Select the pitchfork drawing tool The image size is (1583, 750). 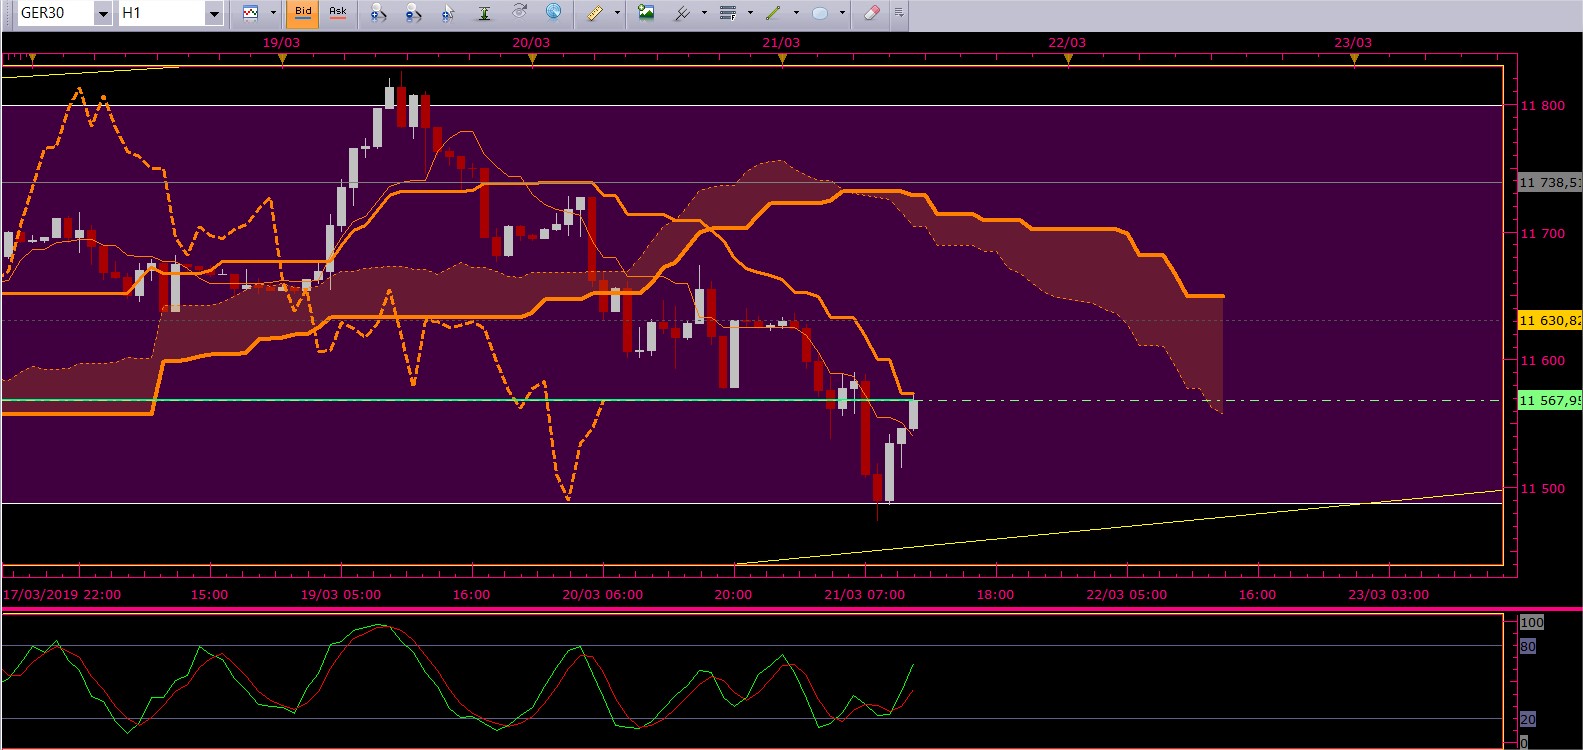(x=683, y=13)
